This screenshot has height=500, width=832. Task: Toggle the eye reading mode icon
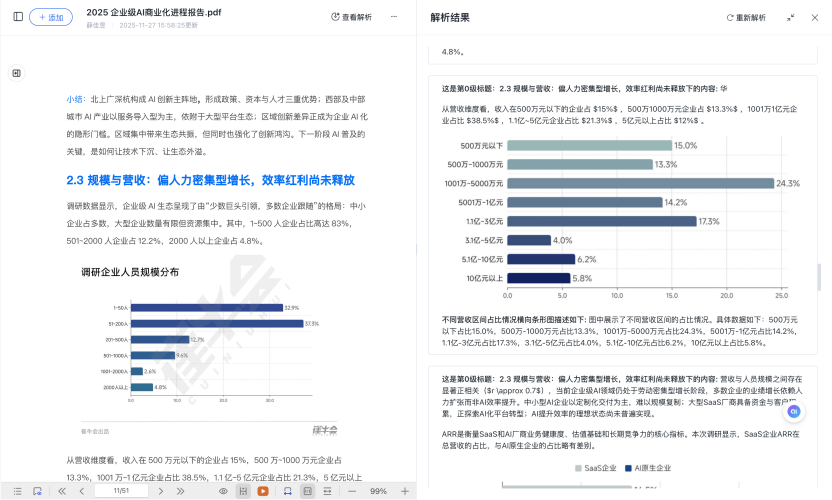tap(223, 491)
